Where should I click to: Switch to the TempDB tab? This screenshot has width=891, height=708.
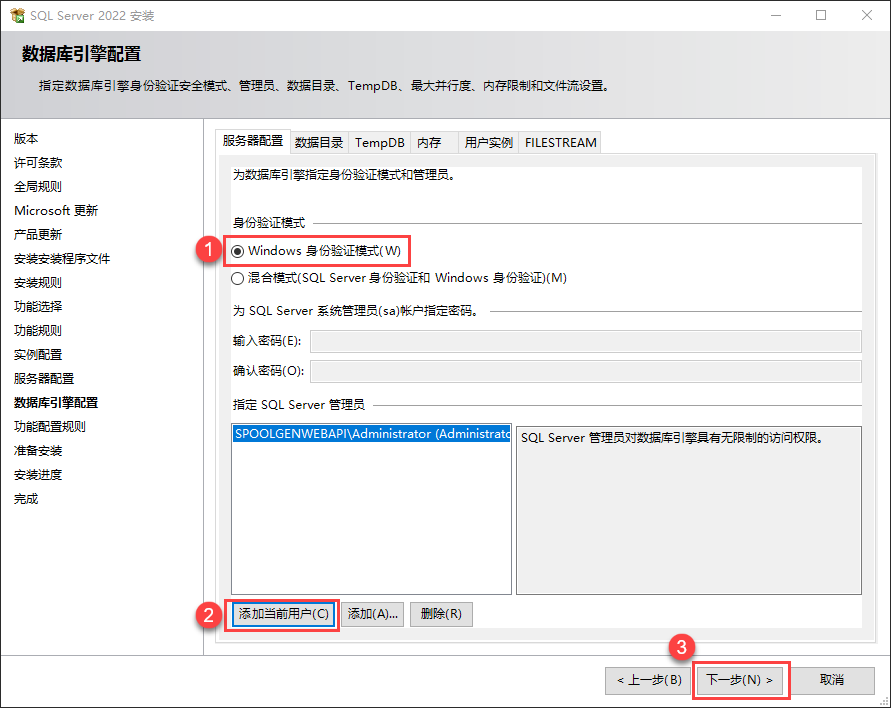tap(380, 143)
